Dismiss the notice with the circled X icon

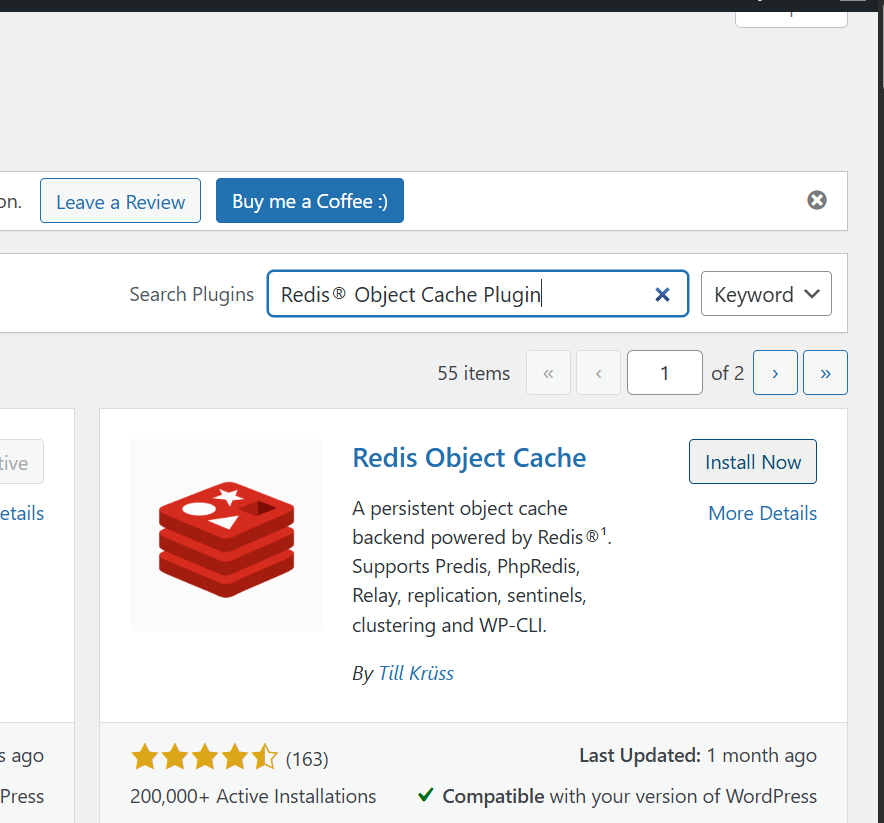click(x=816, y=200)
